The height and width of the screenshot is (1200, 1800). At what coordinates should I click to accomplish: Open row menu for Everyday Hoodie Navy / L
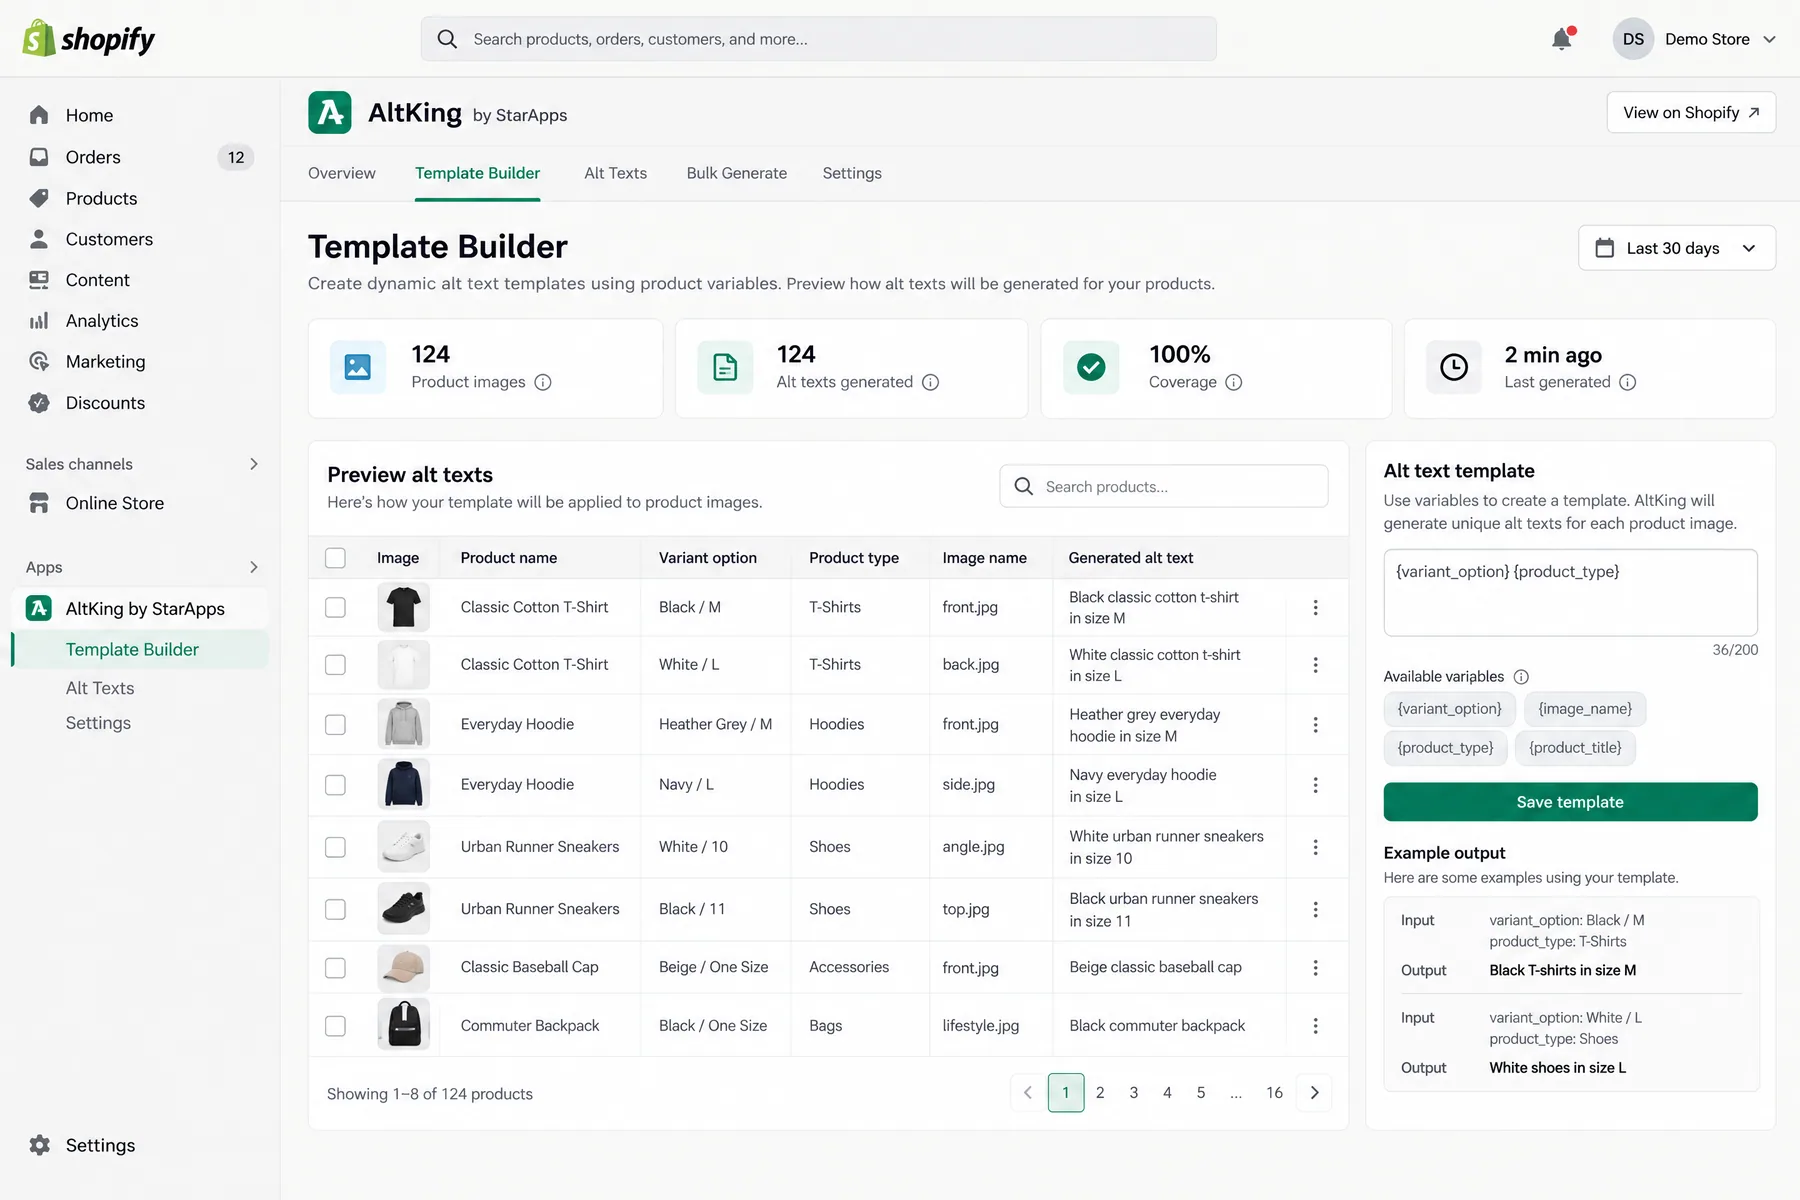(1315, 785)
